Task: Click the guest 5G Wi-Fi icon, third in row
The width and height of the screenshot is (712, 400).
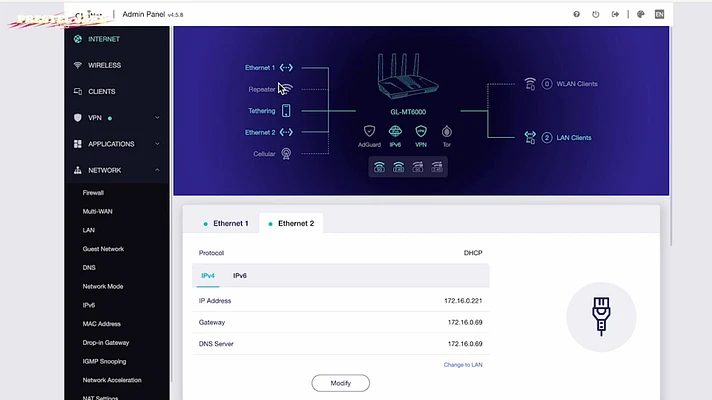Action: point(418,167)
